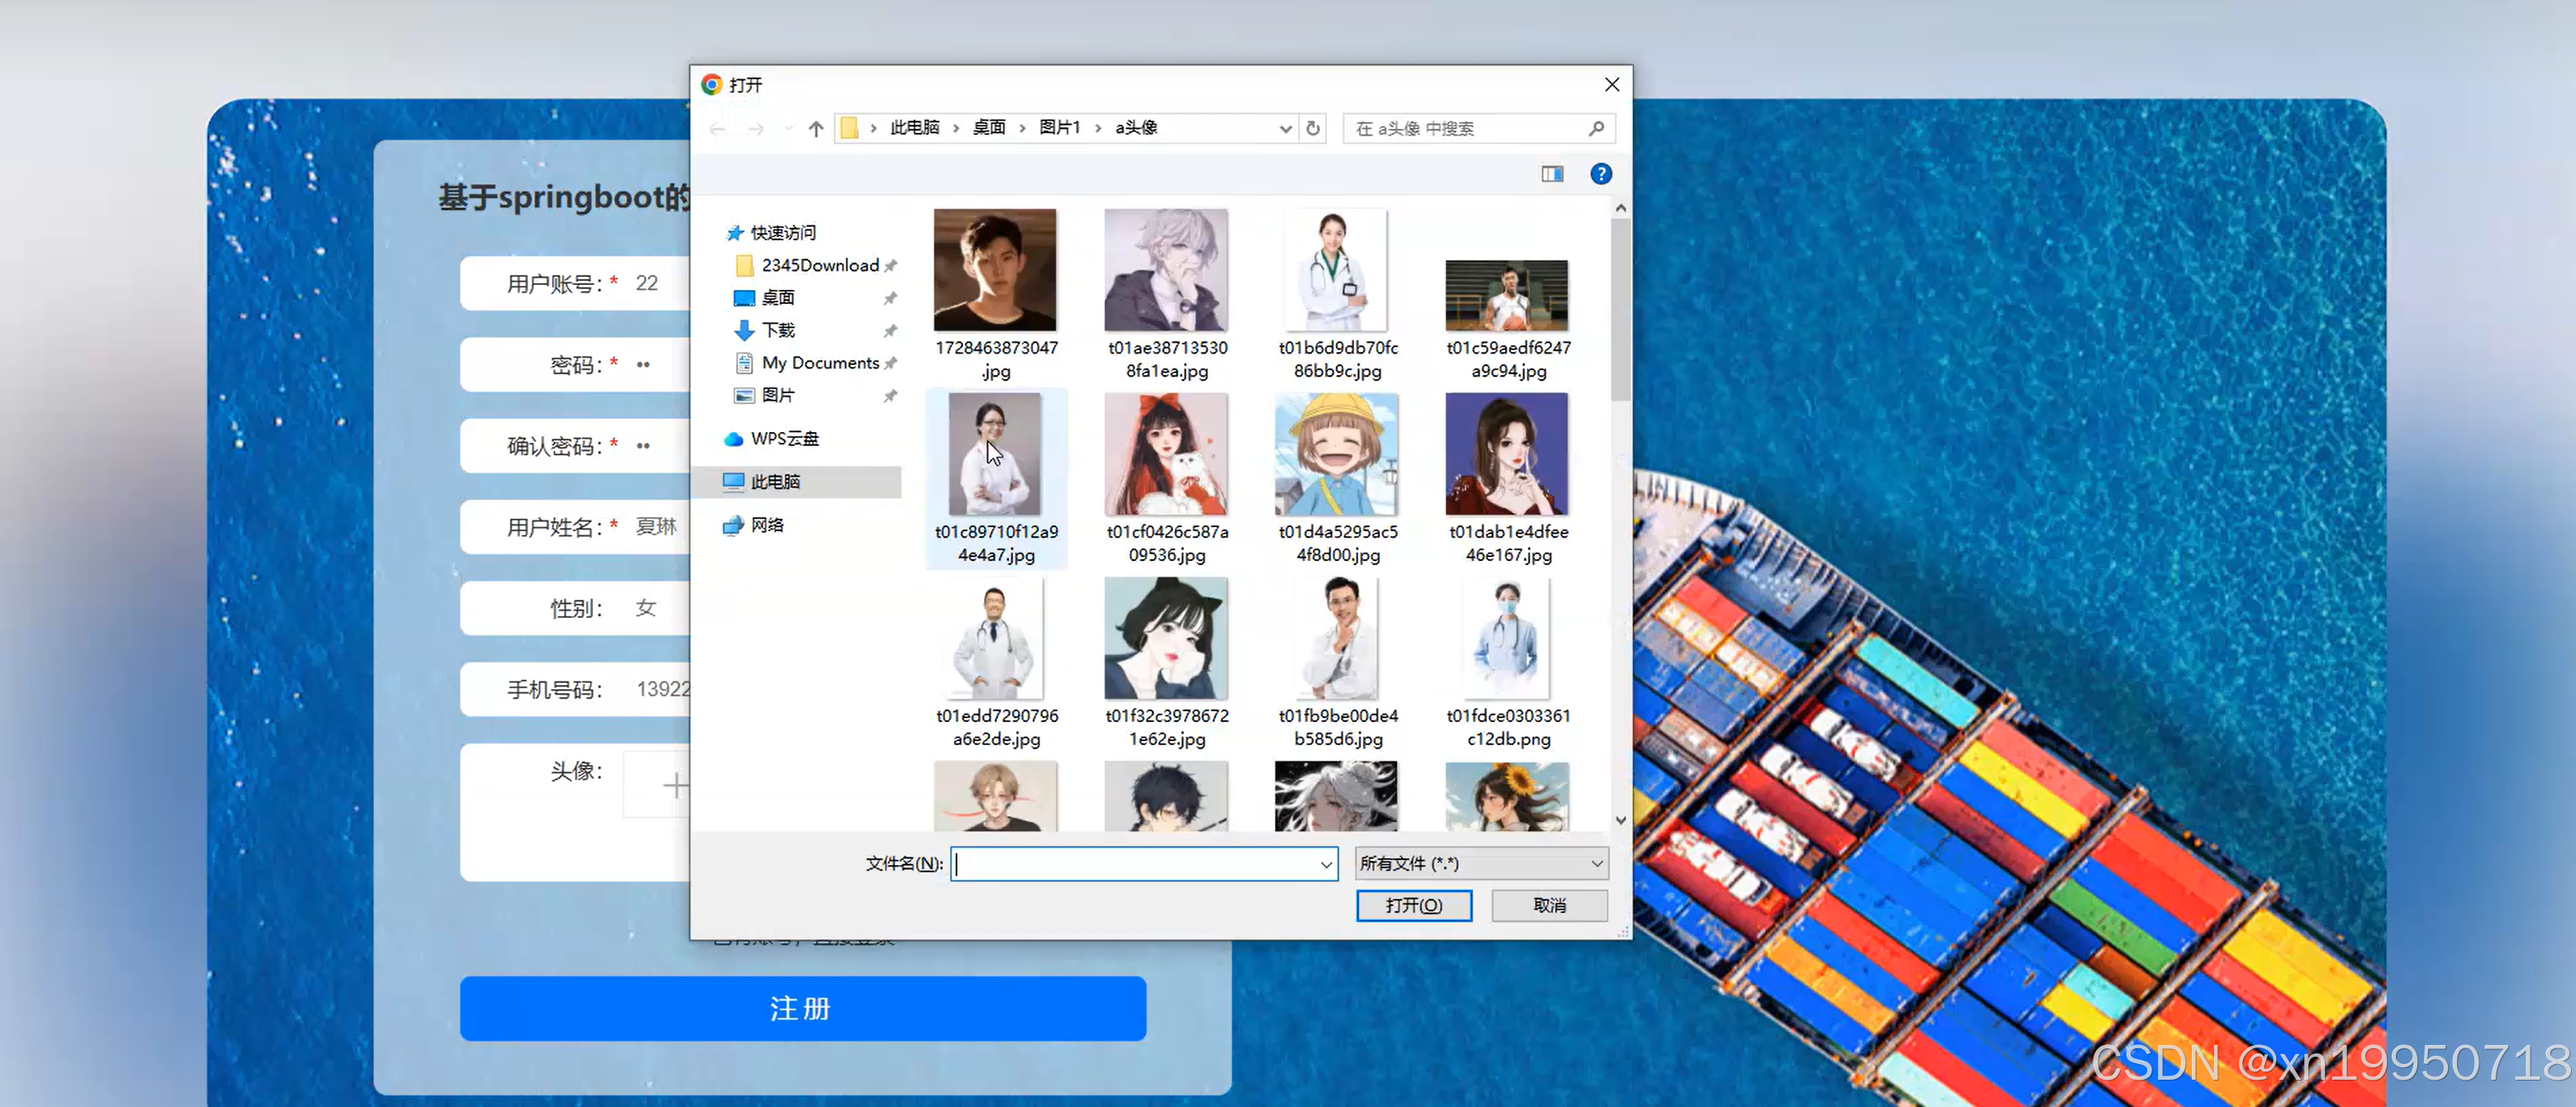
Task: Open 快速访问 in the navigation pane
Action: 783,233
